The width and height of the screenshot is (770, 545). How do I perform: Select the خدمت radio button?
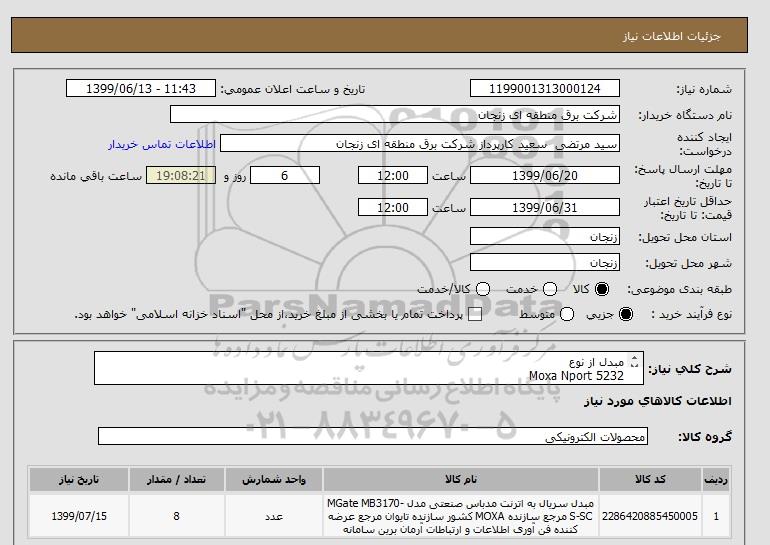tap(550, 289)
